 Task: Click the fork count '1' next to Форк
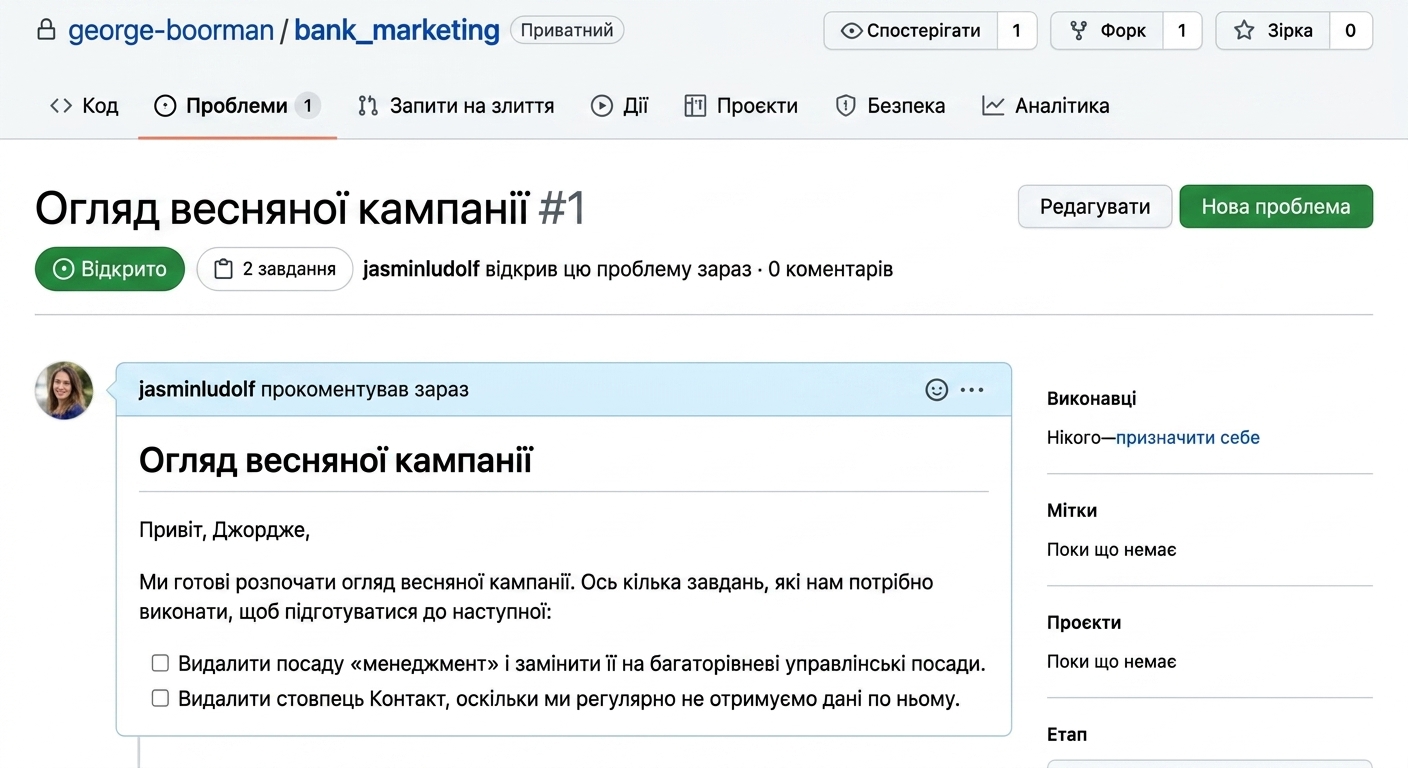pyautogui.click(x=1182, y=30)
